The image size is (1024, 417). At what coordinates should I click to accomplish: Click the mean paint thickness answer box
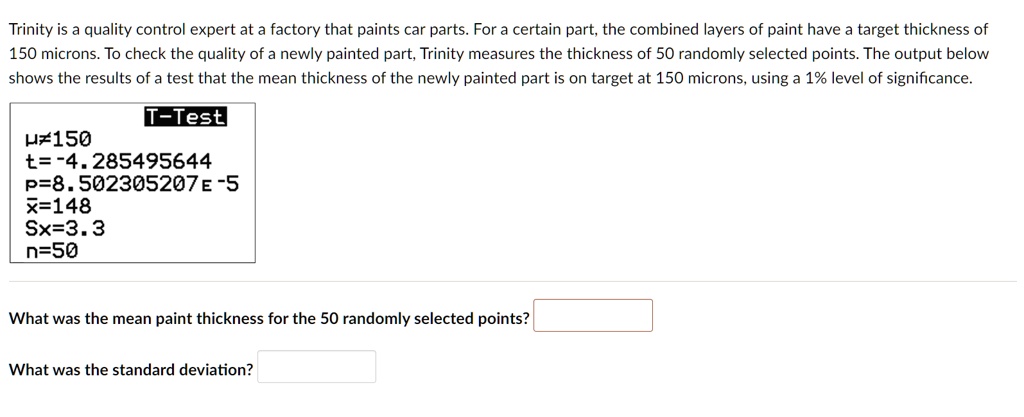click(x=592, y=316)
